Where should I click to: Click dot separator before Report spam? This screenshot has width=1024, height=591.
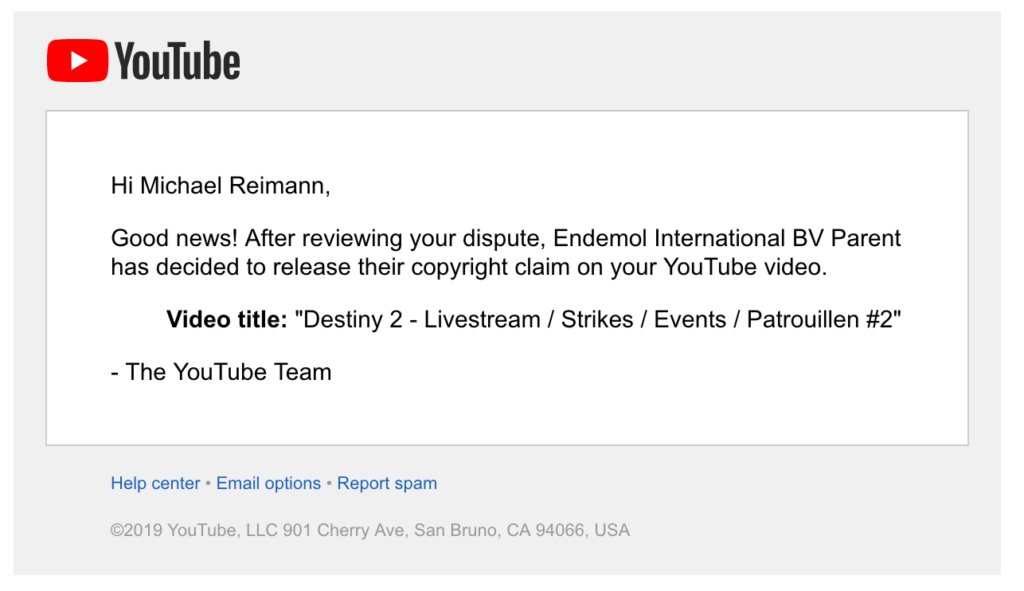329,484
